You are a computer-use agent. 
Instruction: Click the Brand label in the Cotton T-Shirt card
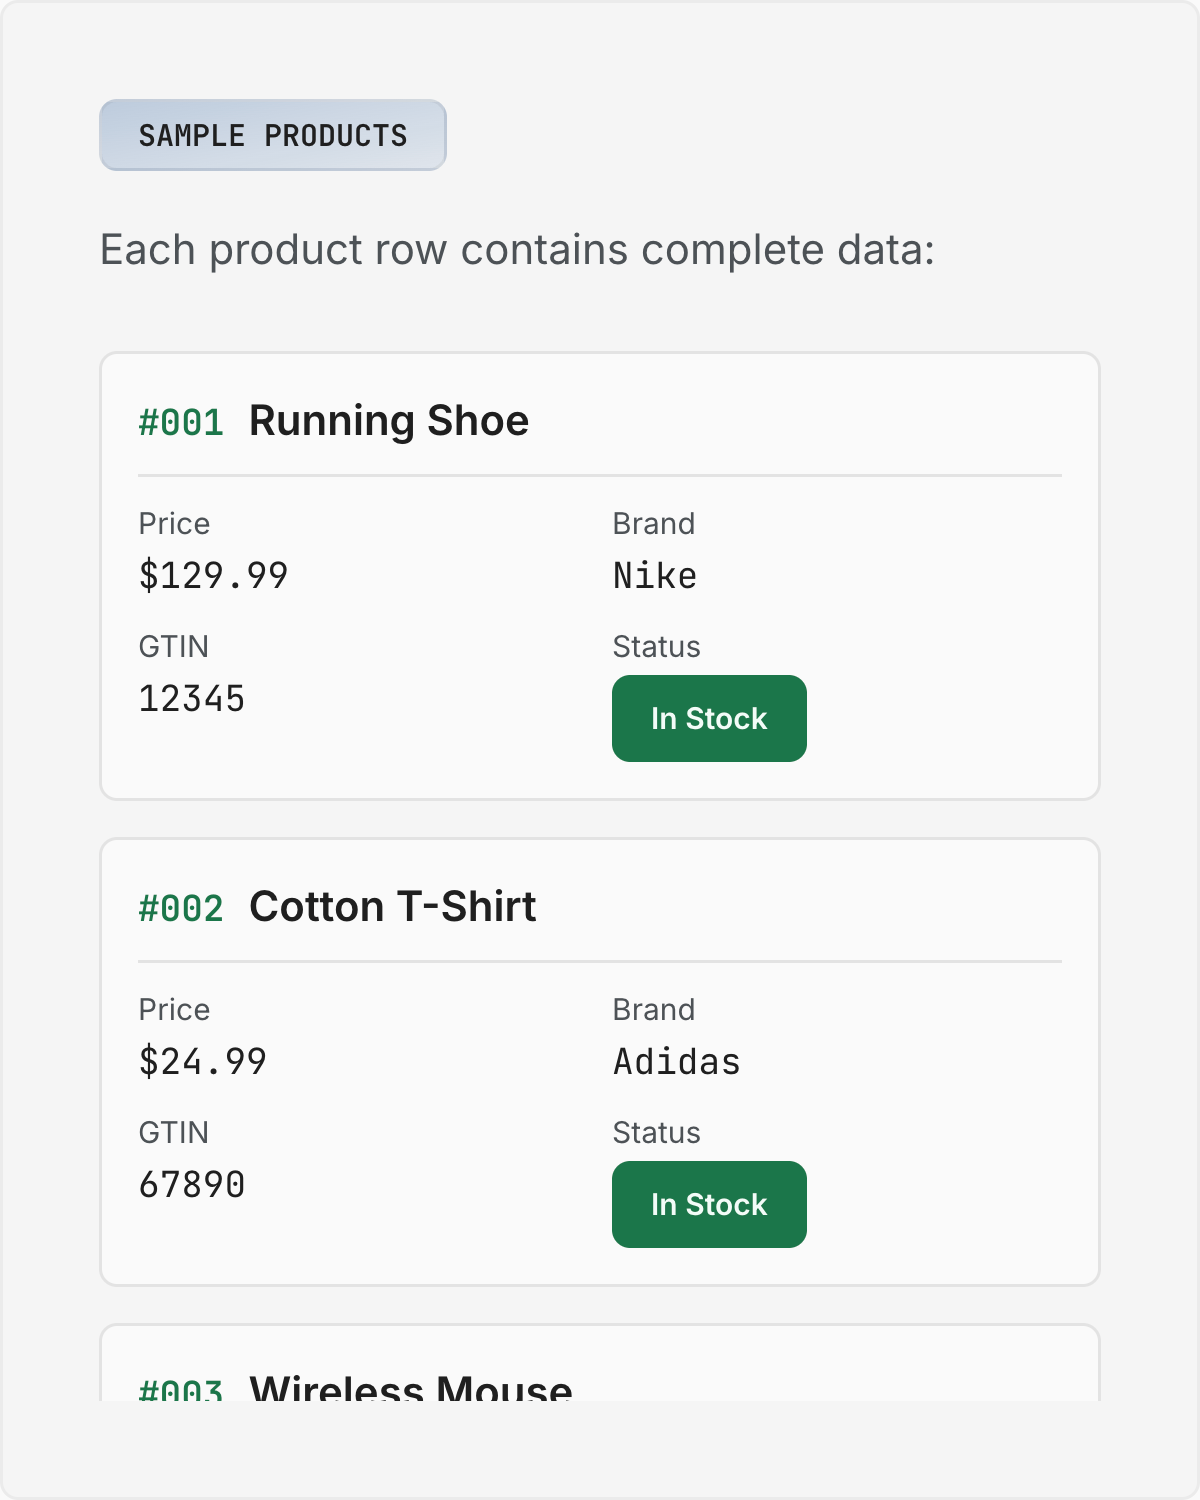[654, 1009]
